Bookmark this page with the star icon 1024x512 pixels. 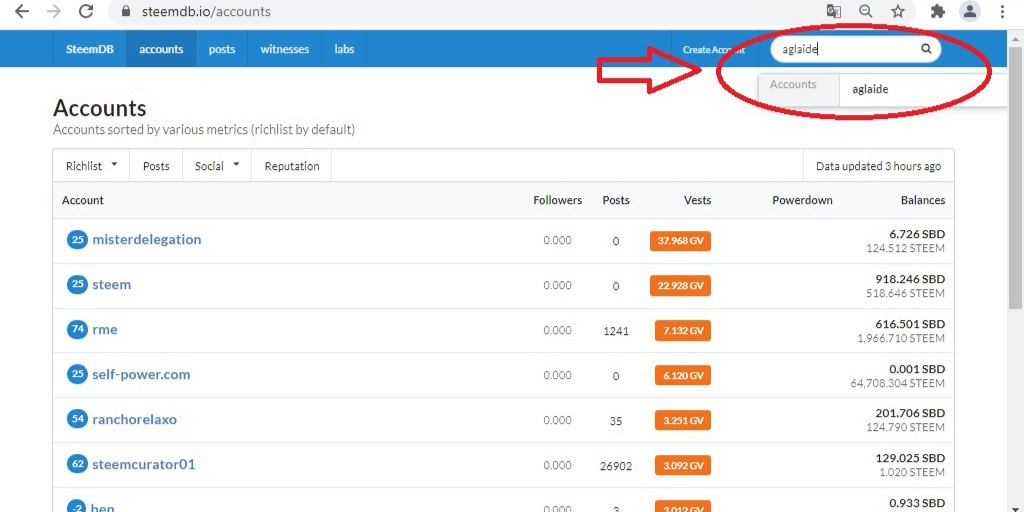(899, 11)
